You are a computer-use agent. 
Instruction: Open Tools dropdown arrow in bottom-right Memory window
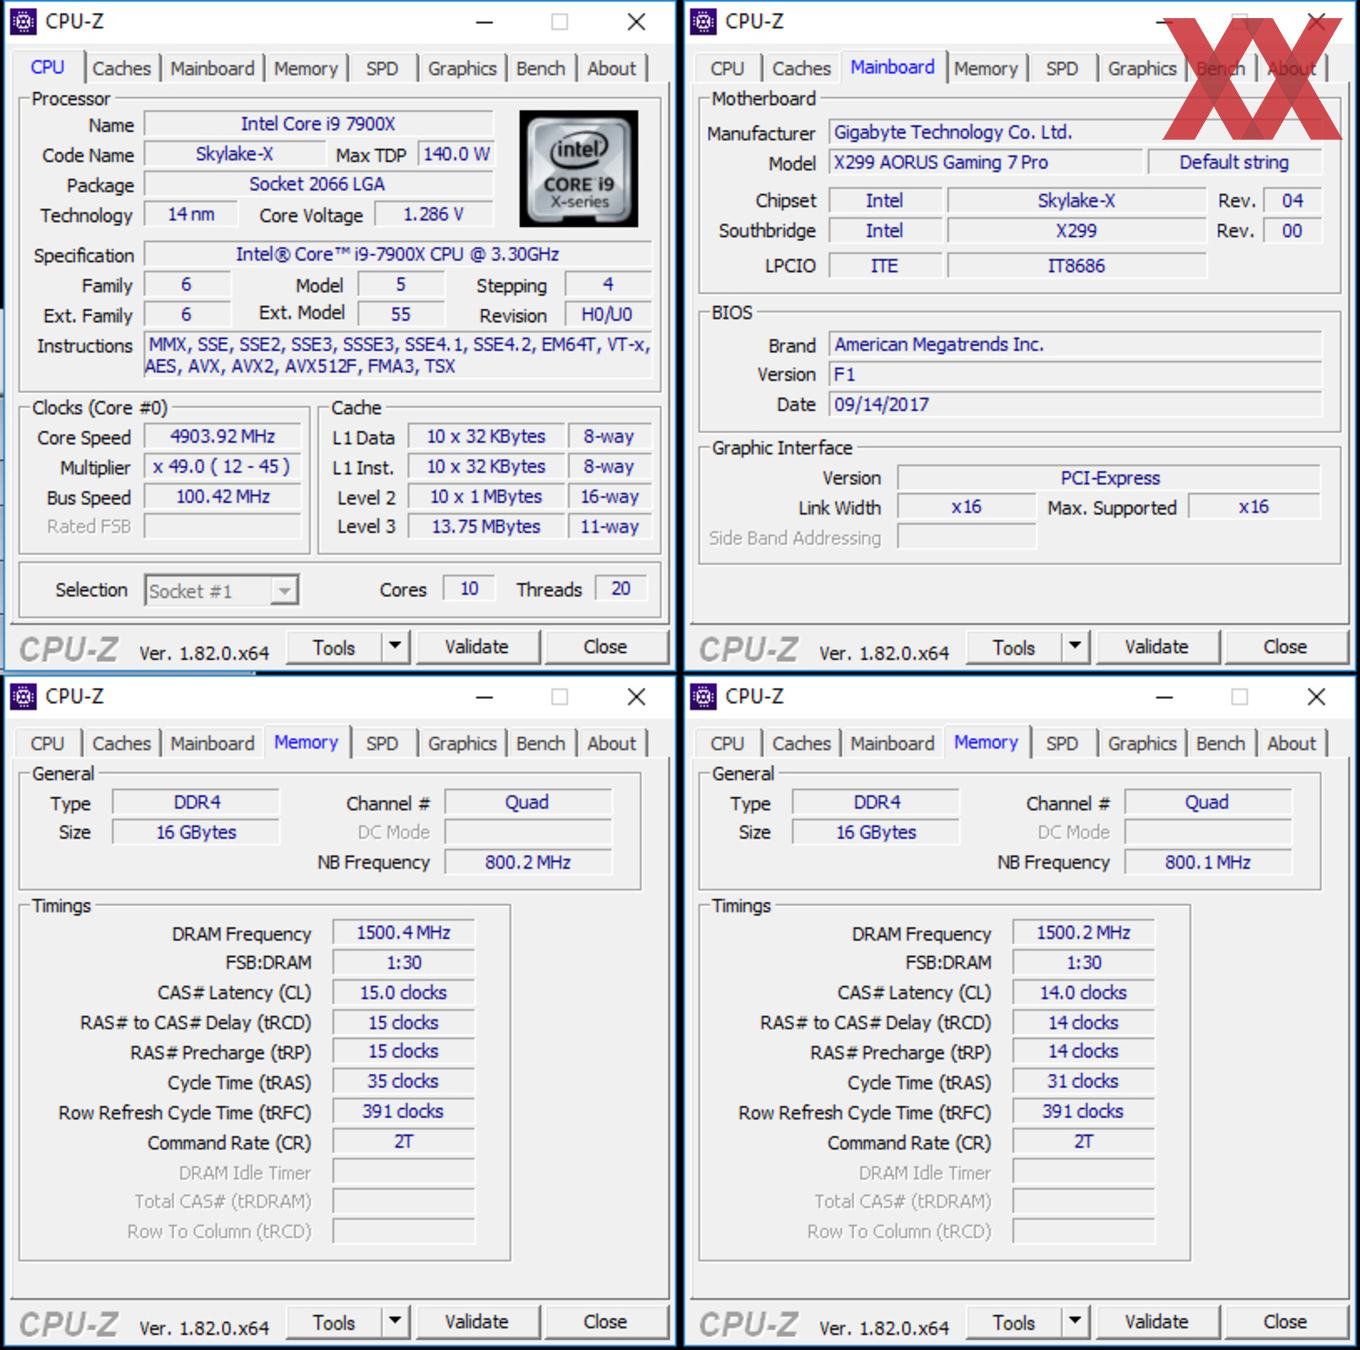point(1075,1322)
